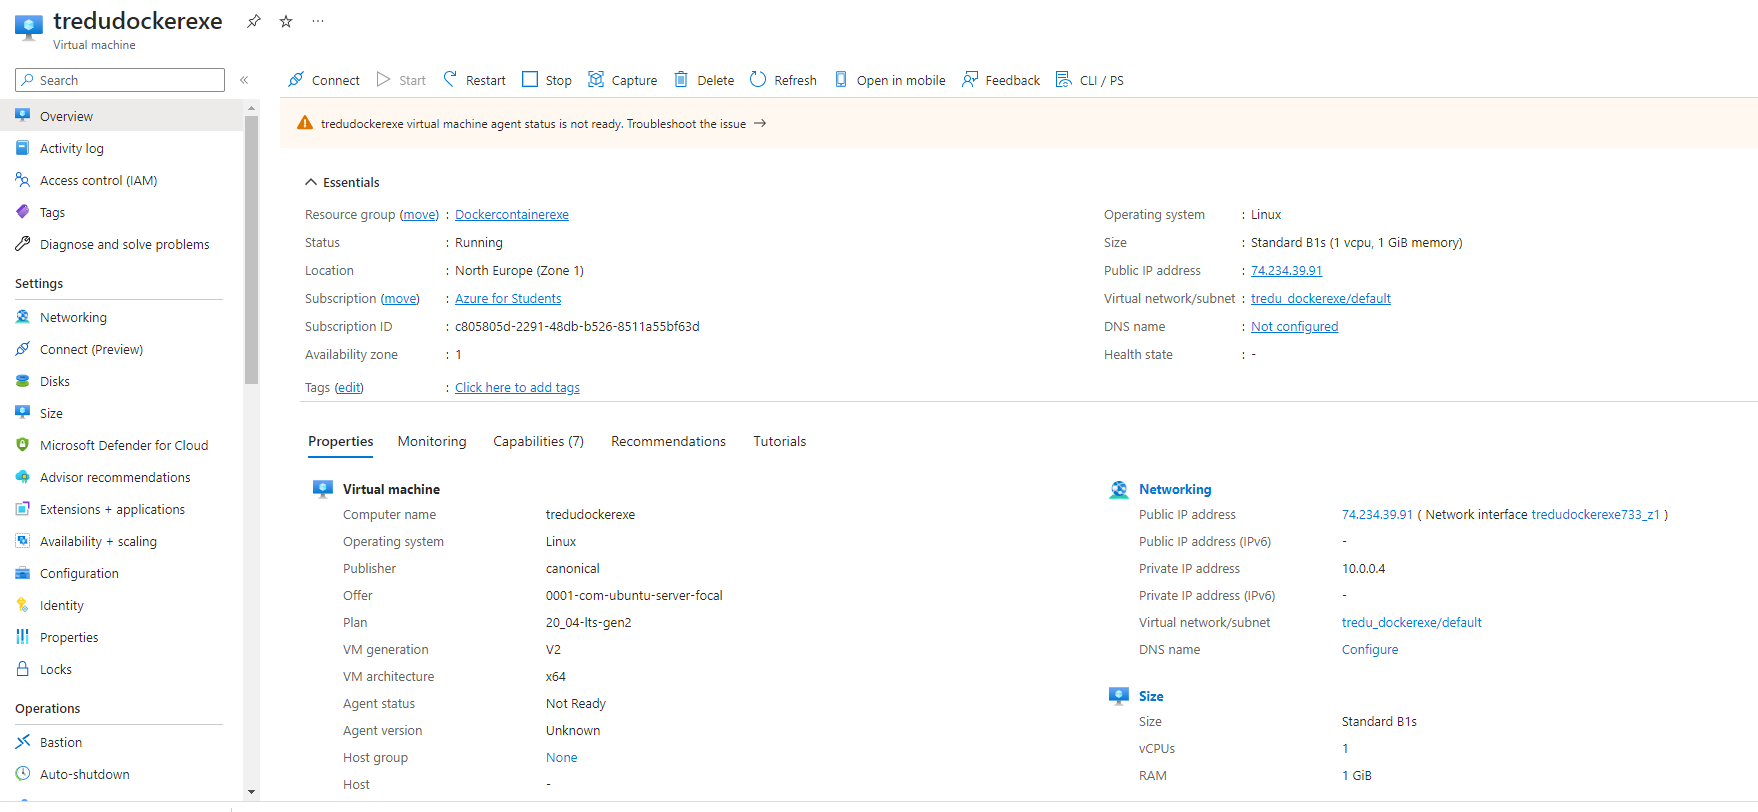Click the Bastion sidebar icon
Viewport: 1758px width, 812px height.
(x=23, y=742)
